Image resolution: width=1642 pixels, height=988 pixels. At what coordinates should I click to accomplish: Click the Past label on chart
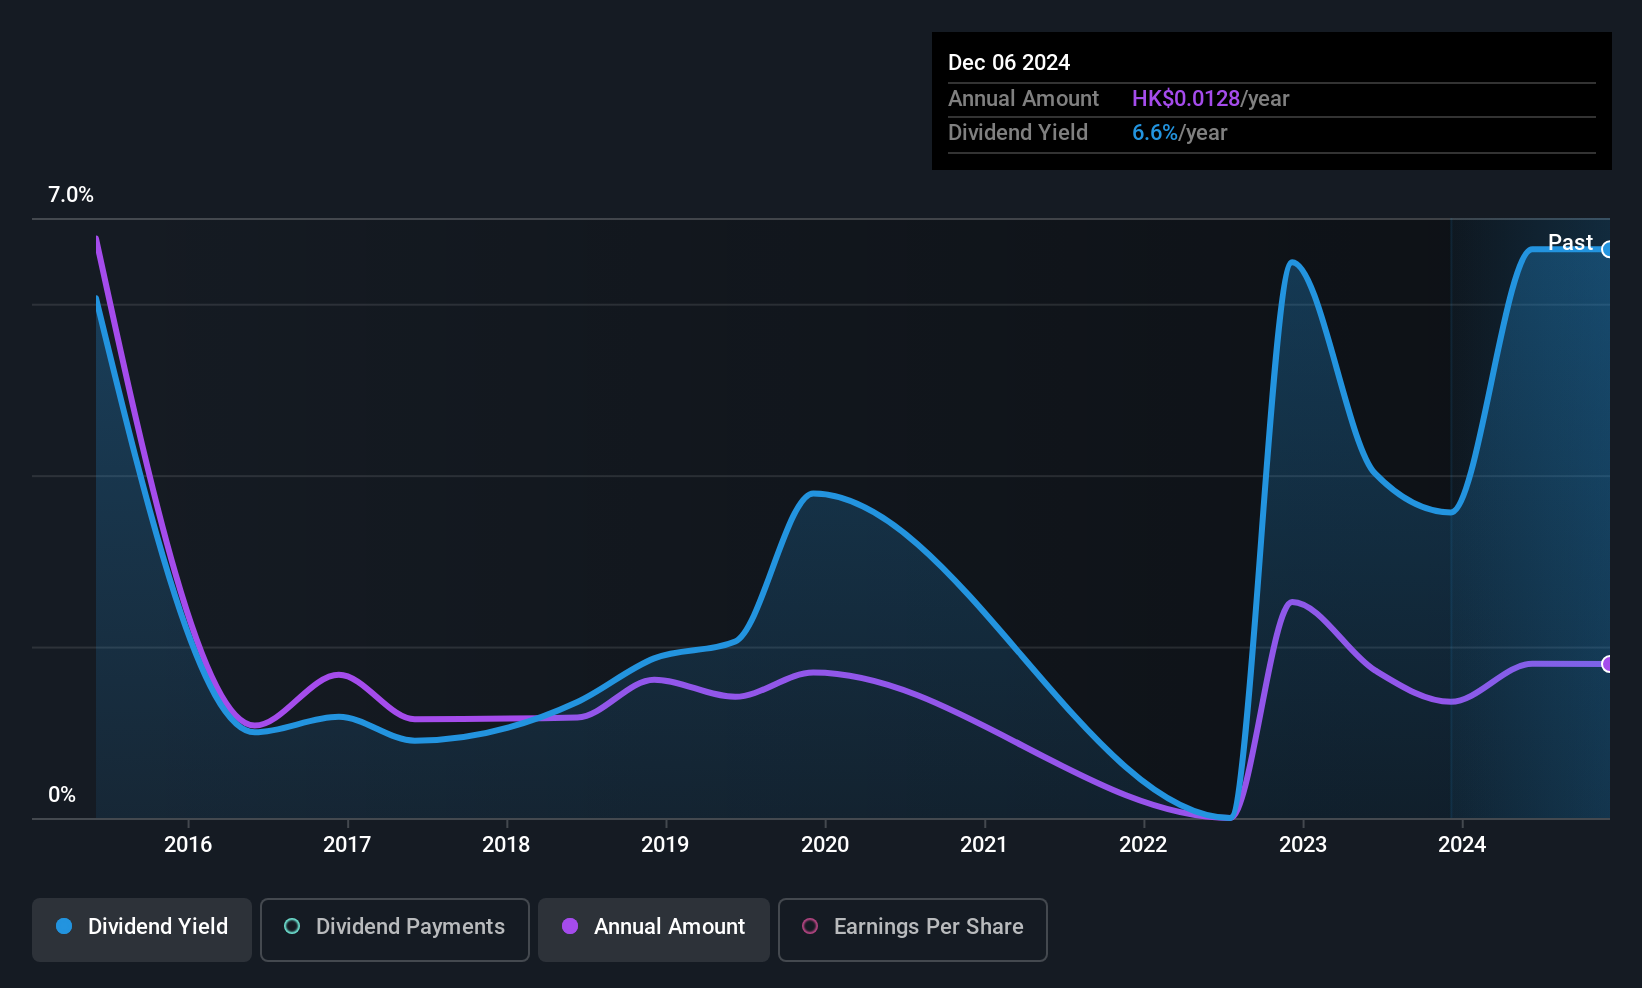click(x=1570, y=242)
